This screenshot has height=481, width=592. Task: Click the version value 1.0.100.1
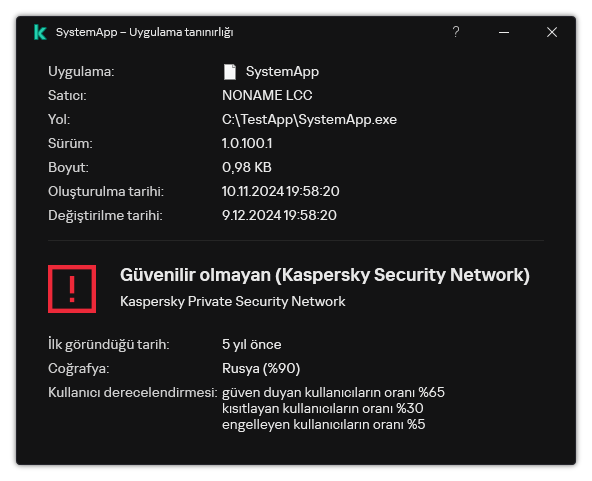pos(247,143)
